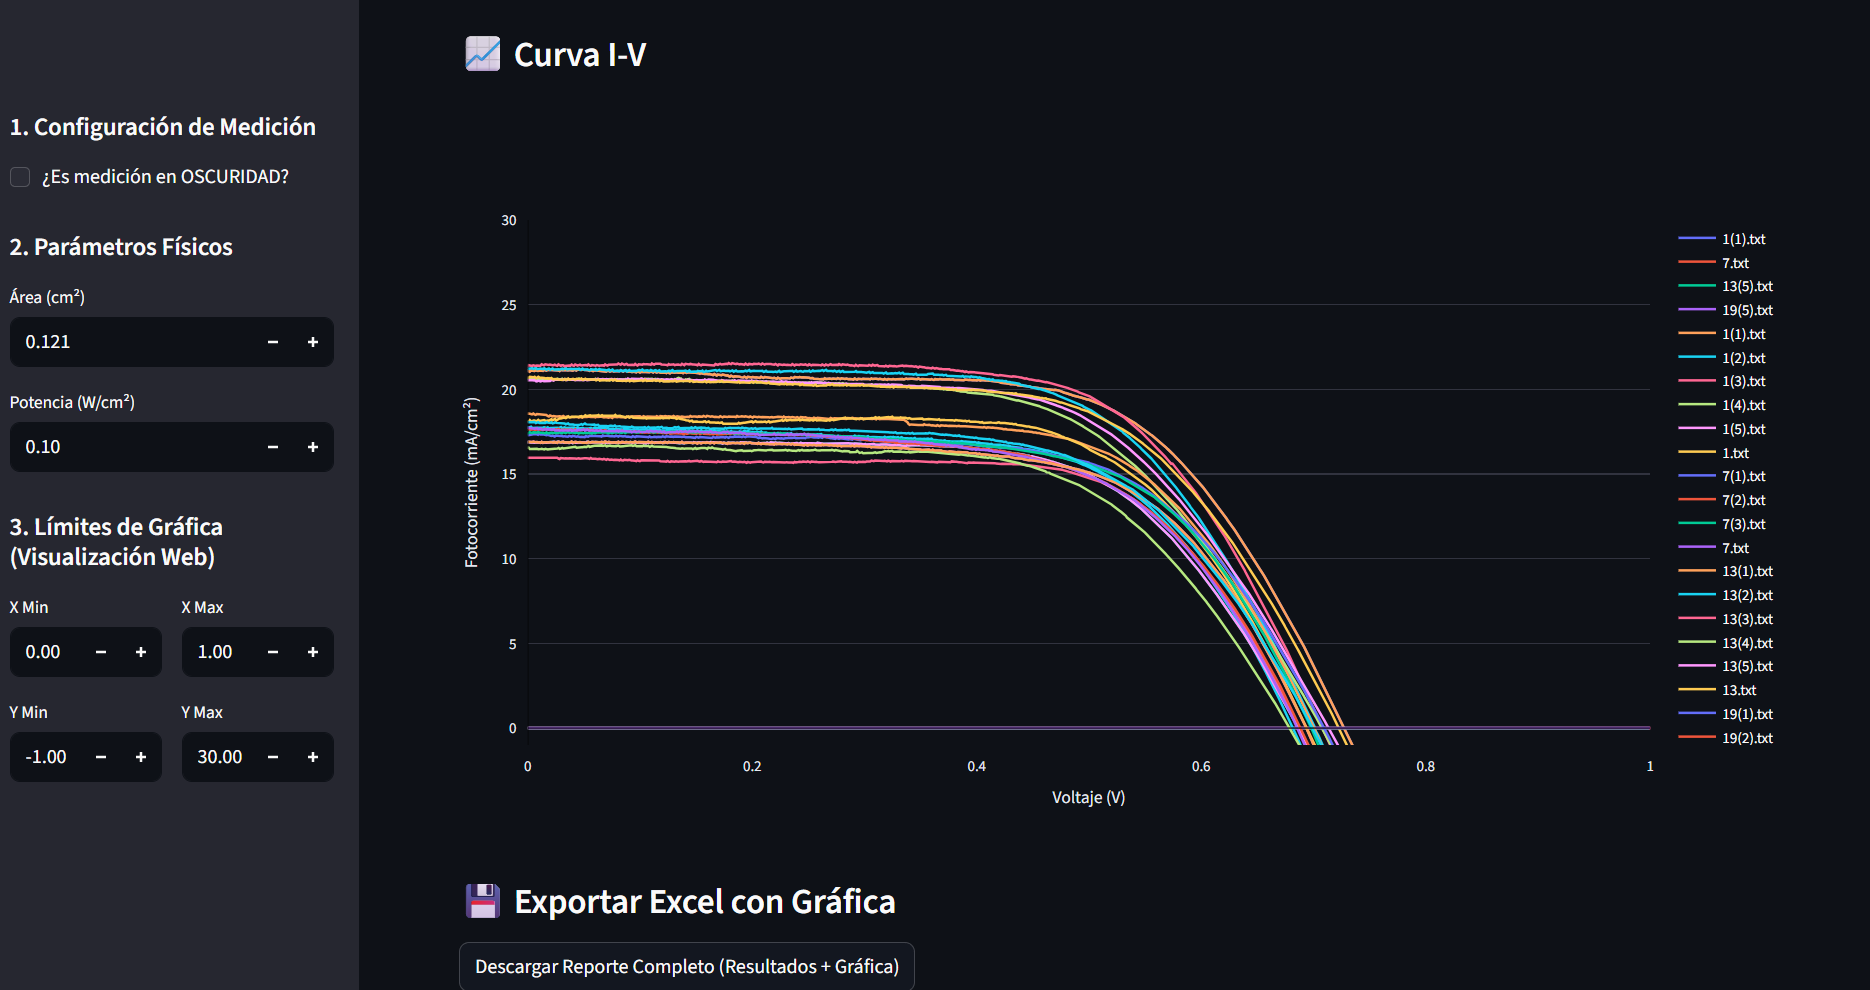Decrease the Área value with the minus icon
This screenshot has height=990, width=1870.
(273, 342)
